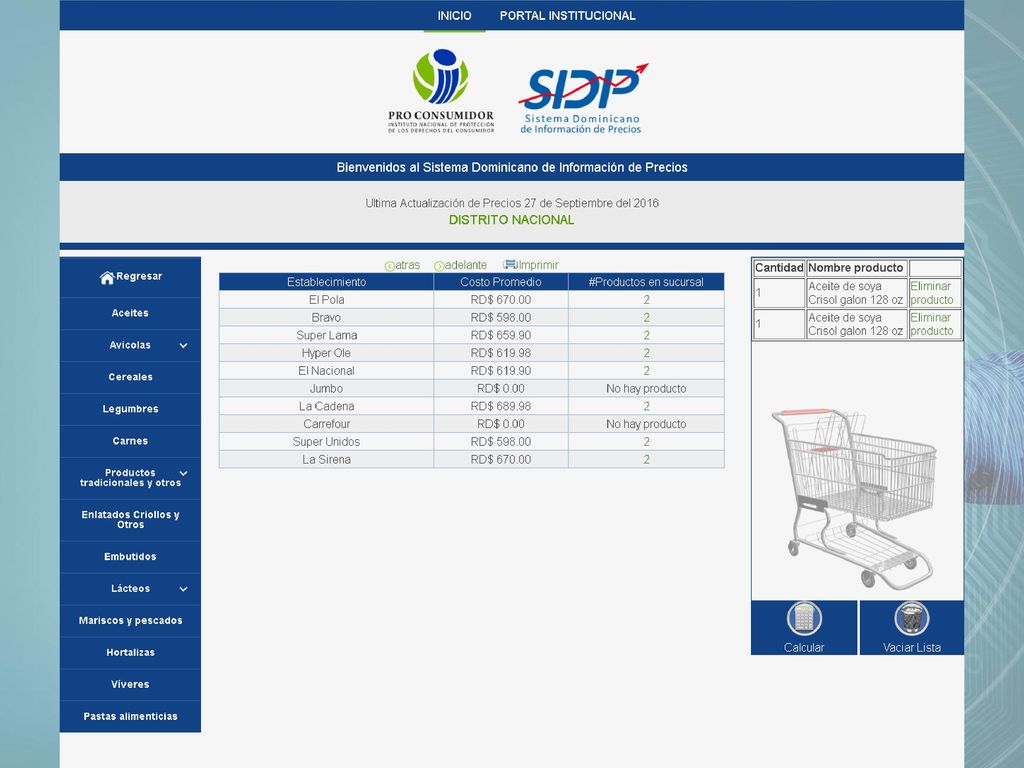The image size is (1024, 768).
Task: Click Avicolas menu label
Action: coord(130,345)
